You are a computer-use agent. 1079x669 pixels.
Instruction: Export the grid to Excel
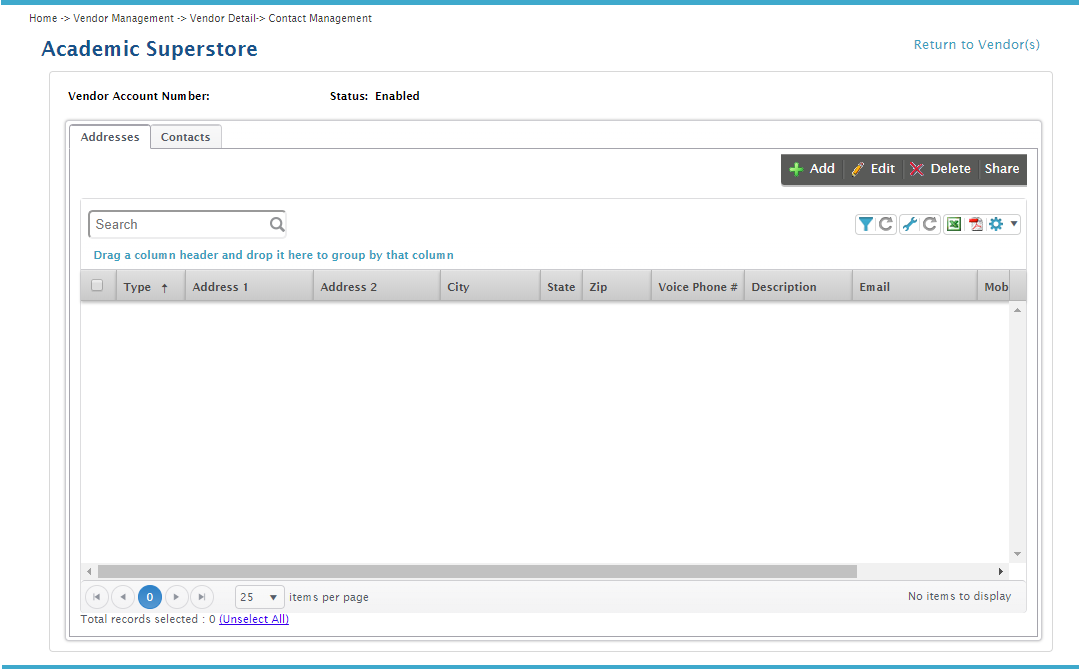point(954,224)
